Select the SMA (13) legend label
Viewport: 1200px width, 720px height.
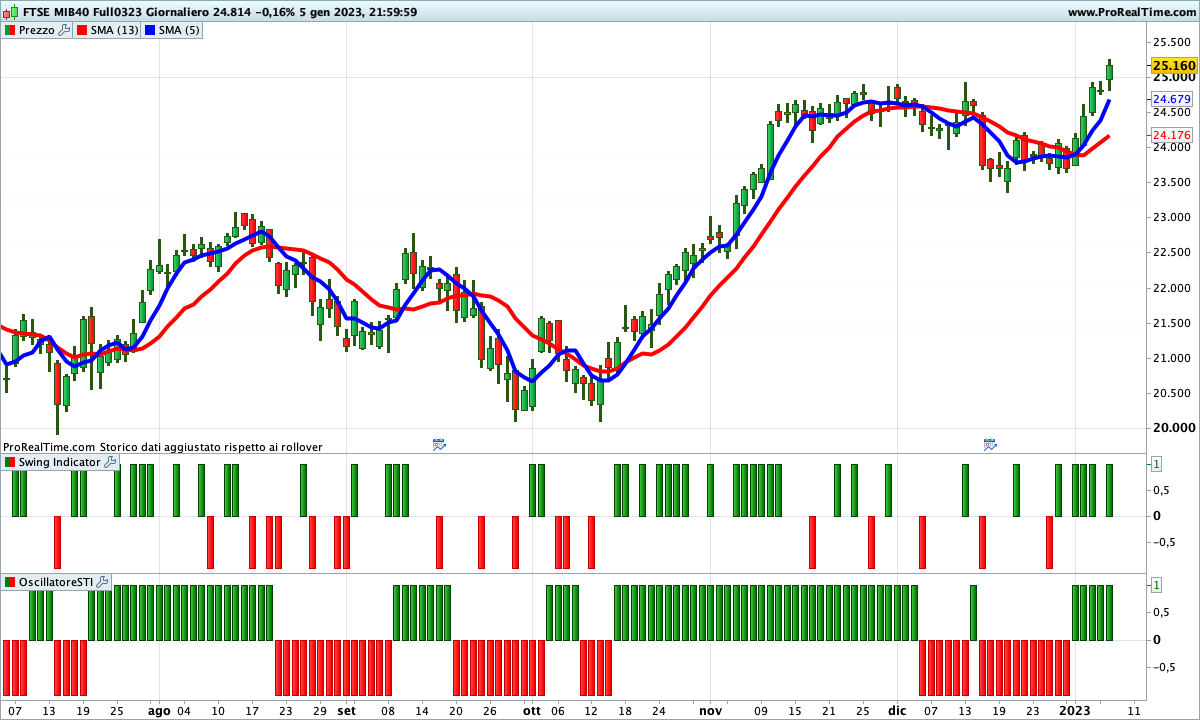pos(116,30)
